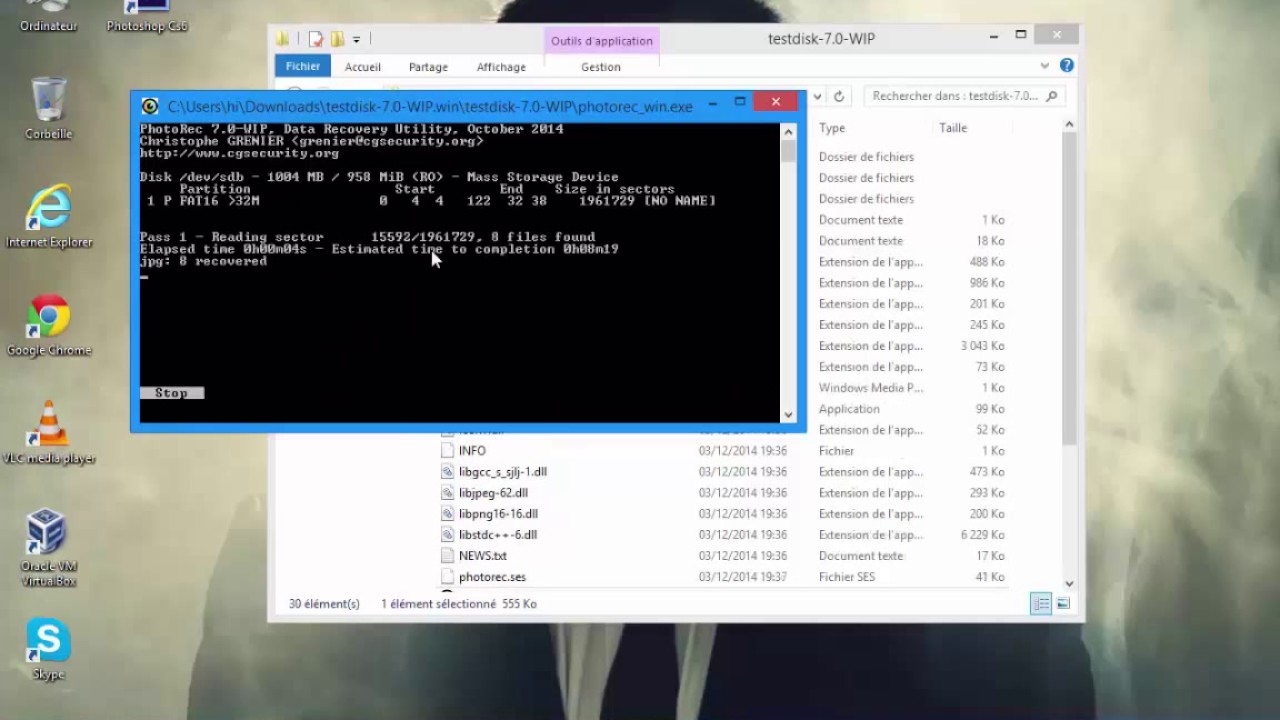Switch Explorer to the details view icon
The width and height of the screenshot is (1280, 720).
point(1041,604)
